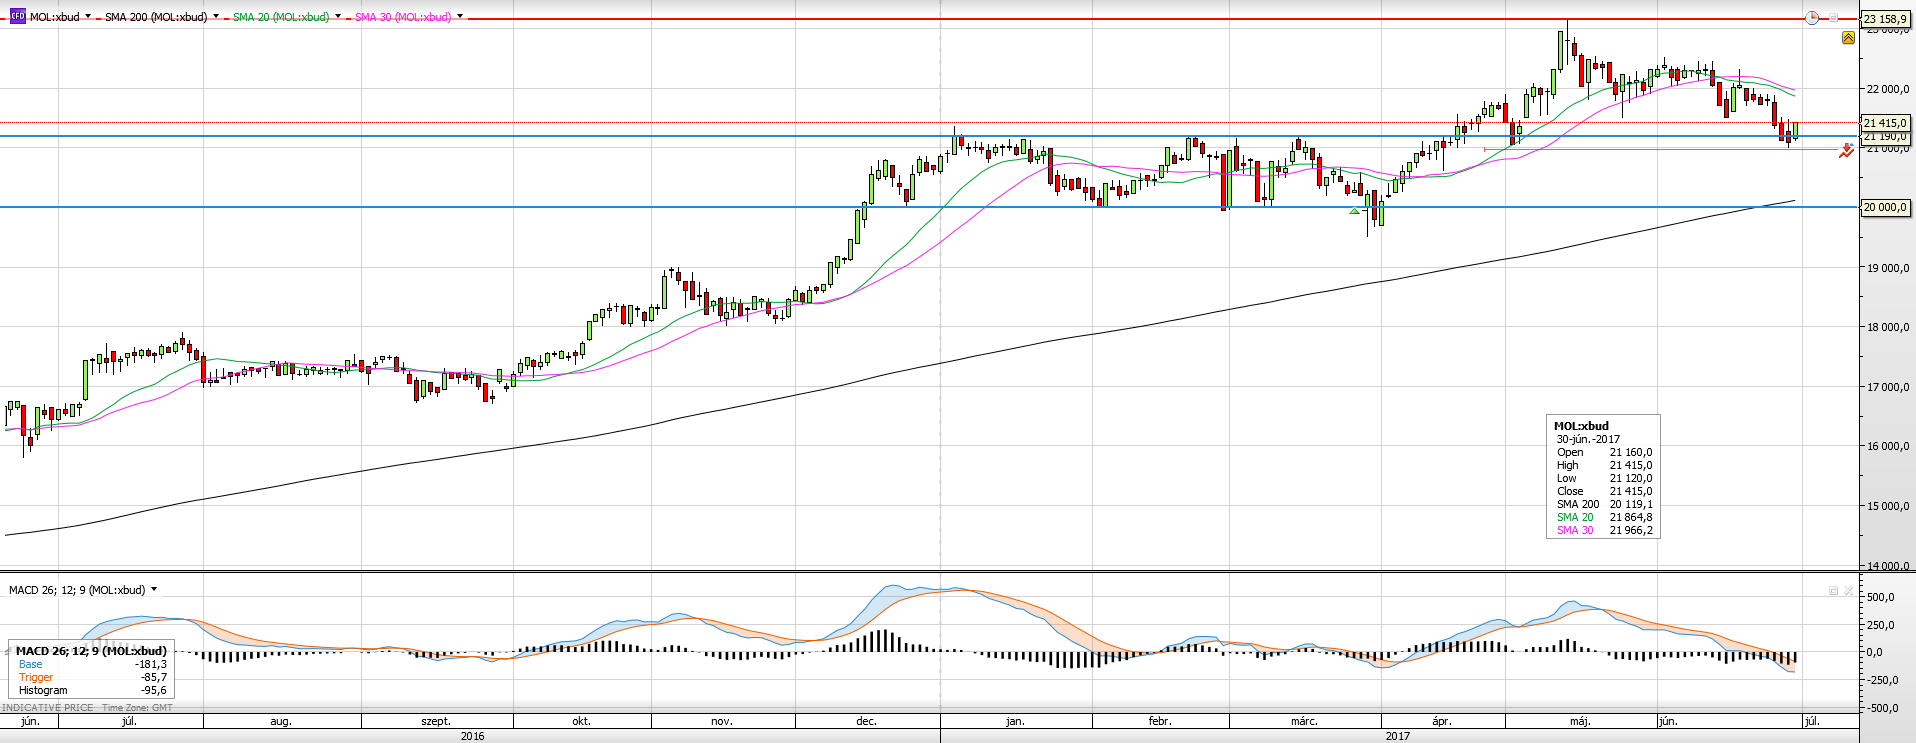Click the orange Trigger -85,7 row
This screenshot has width=1916, height=743.
tap(92, 677)
